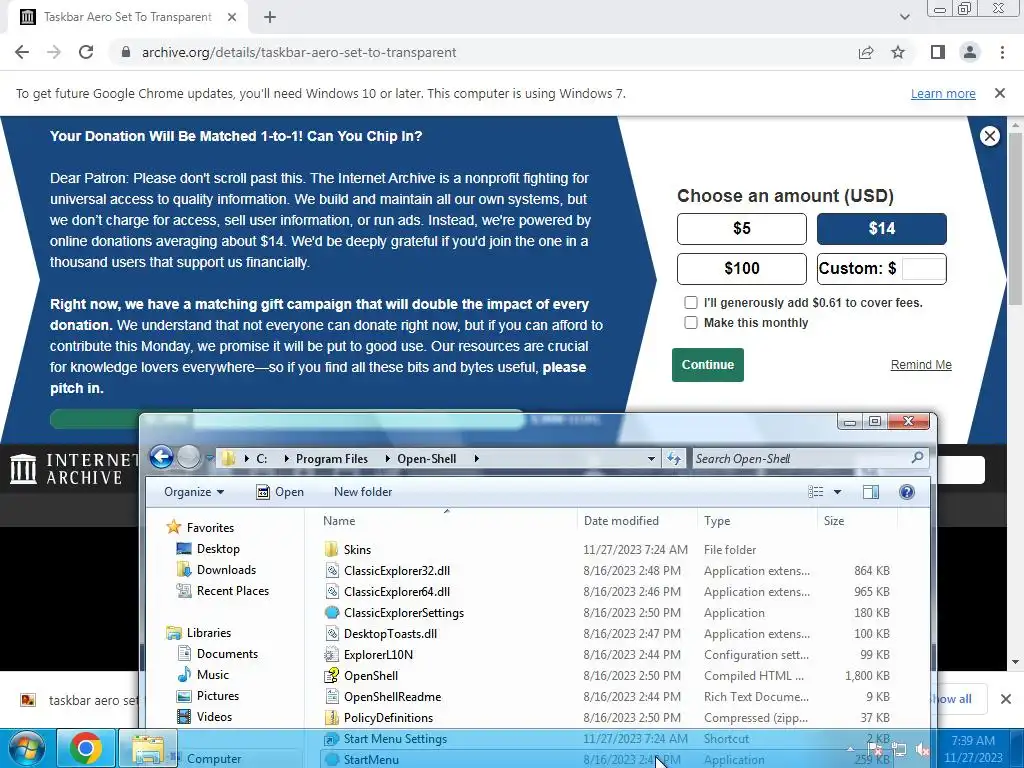
Task: Click the green Continue button
Action: [x=708, y=365]
